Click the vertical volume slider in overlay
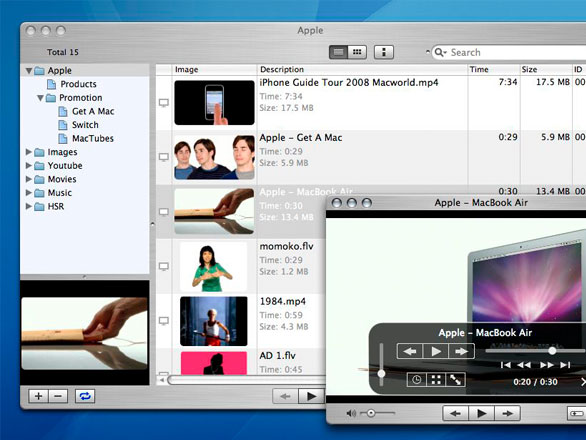The width and height of the screenshot is (586, 440). pyautogui.click(x=381, y=365)
